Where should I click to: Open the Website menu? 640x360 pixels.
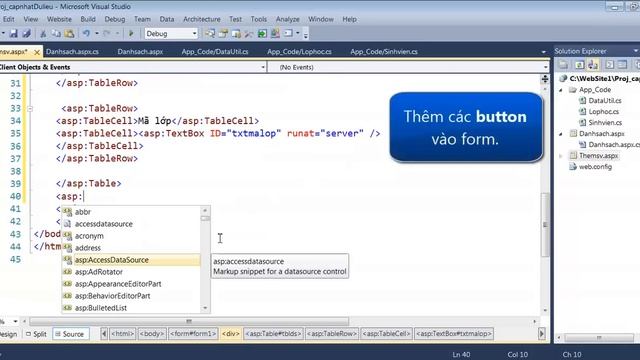click(x=59, y=19)
